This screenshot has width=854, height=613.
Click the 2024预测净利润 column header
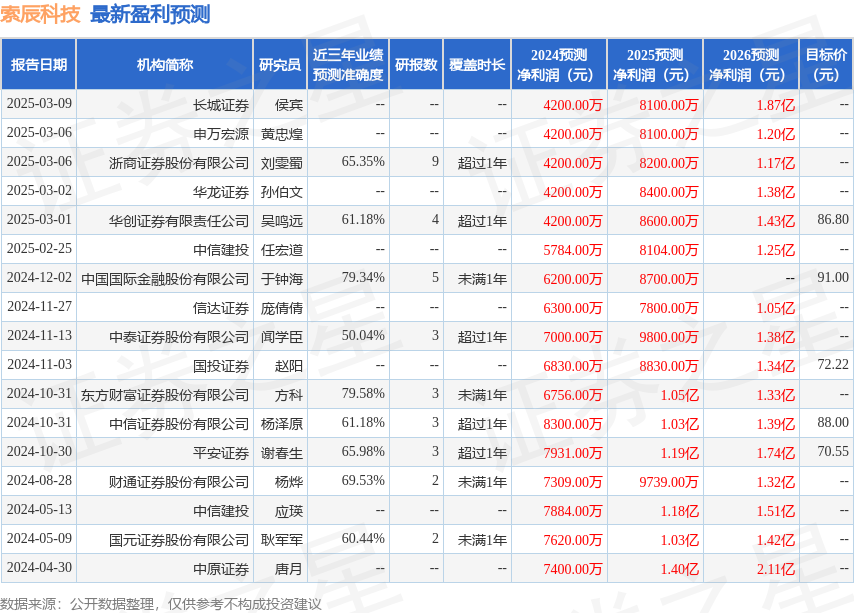(x=559, y=65)
